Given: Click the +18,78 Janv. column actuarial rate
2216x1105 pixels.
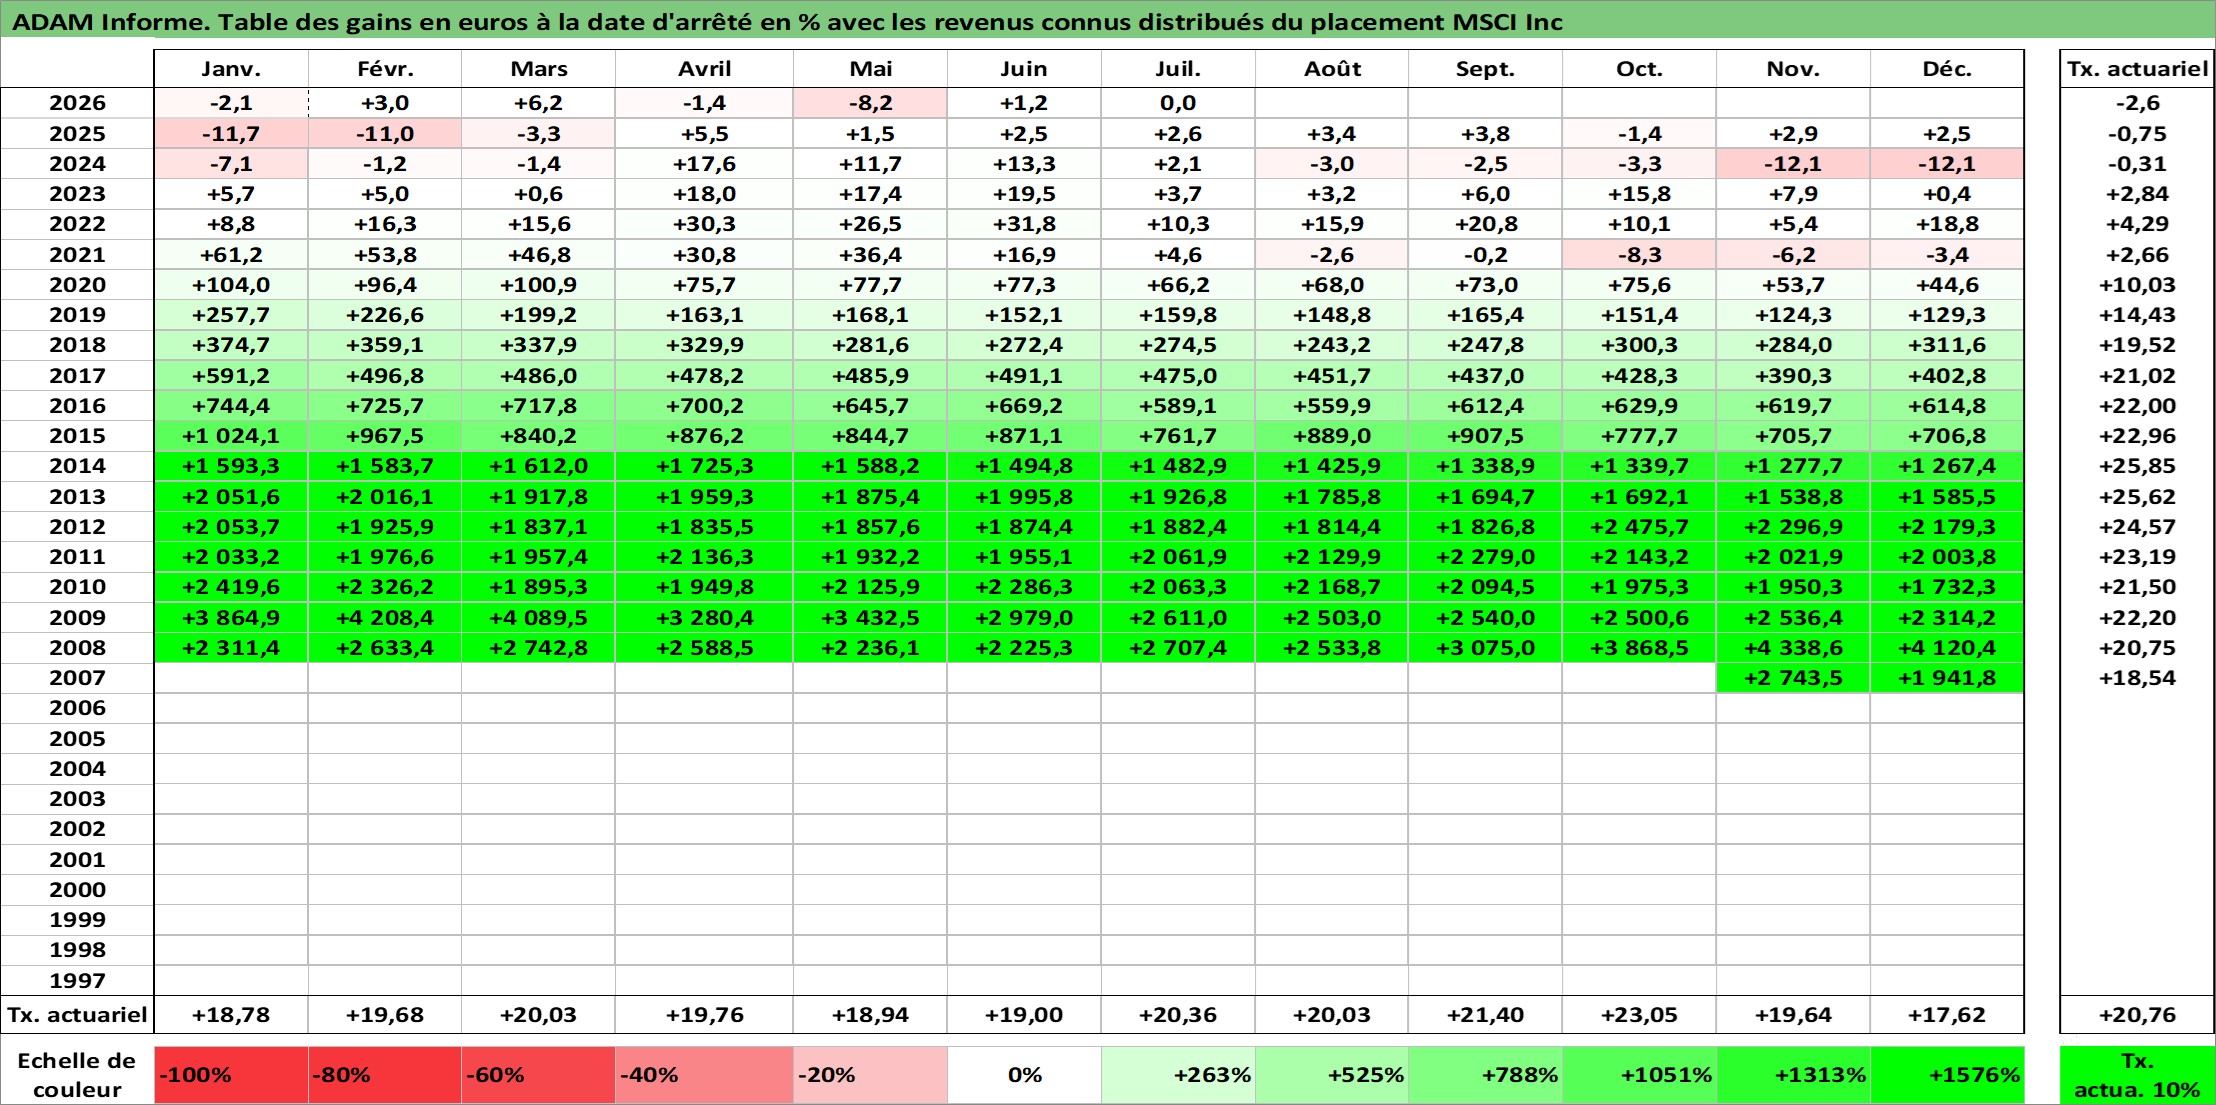Looking at the screenshot, I should coord(231,1015).
